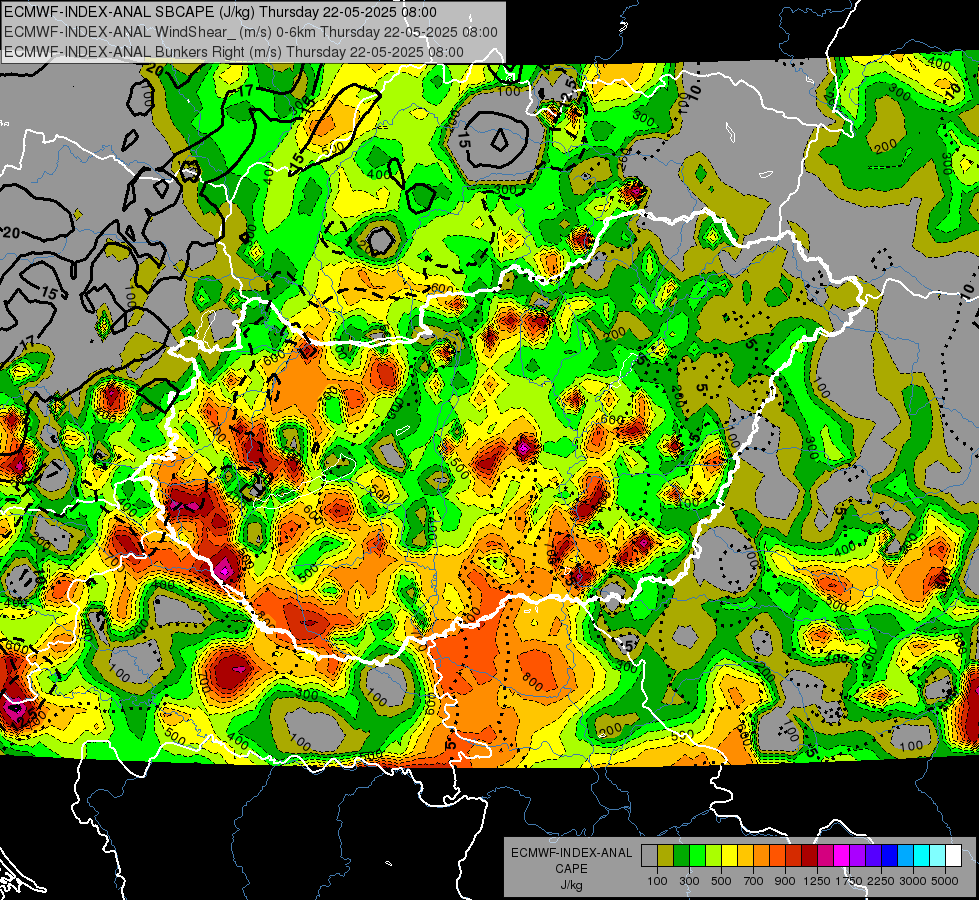Click the legend tick label 1750
Image resolution: width=979 pixels, height=900 pixels.
(x=849, y=881)
